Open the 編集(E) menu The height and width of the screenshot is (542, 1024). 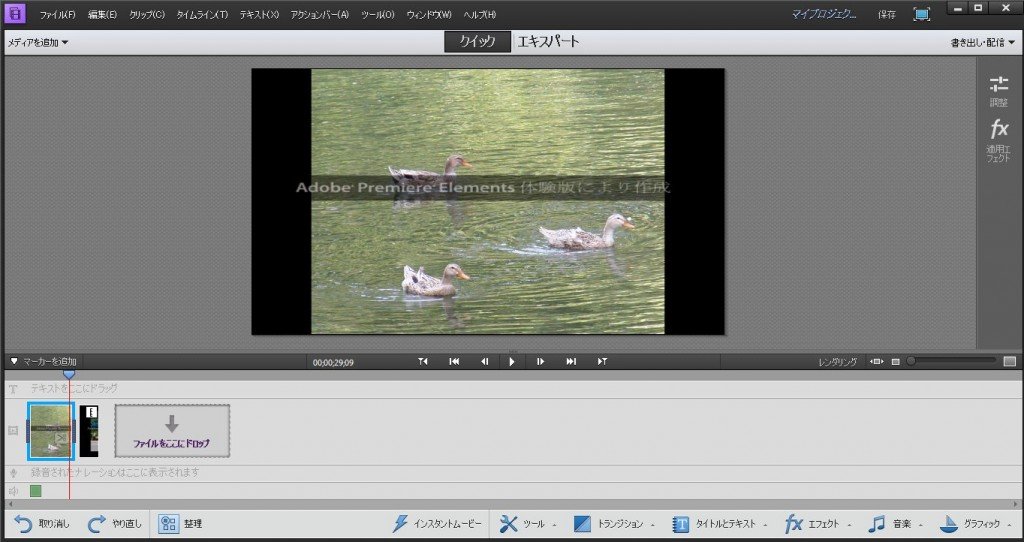pos(103,14)
